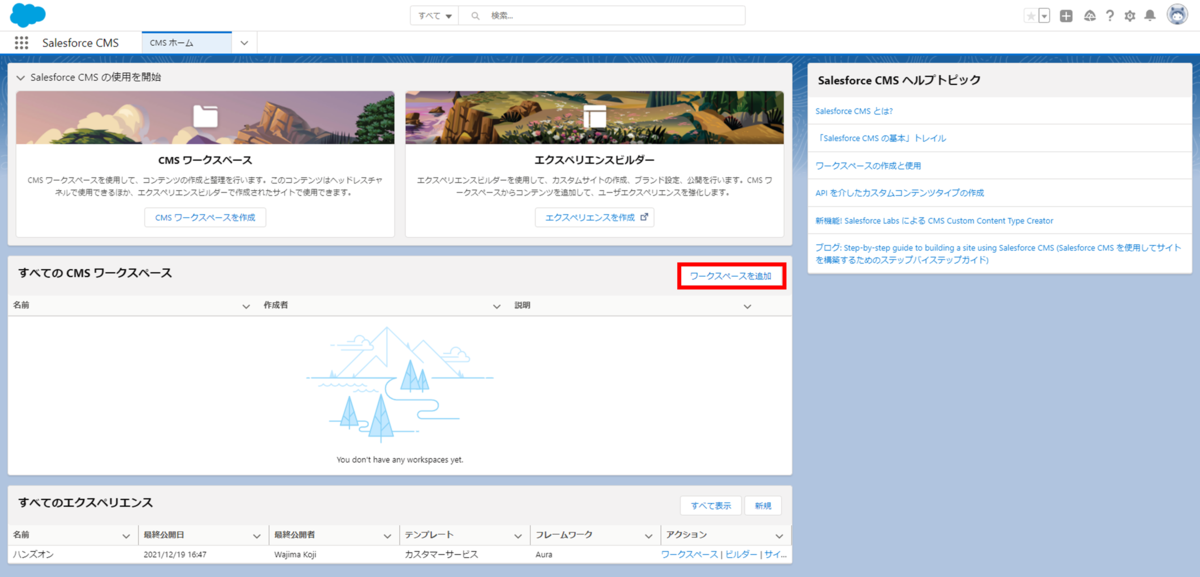Click the エクスペリエンスビルダー layout icon

pos(595,116)
